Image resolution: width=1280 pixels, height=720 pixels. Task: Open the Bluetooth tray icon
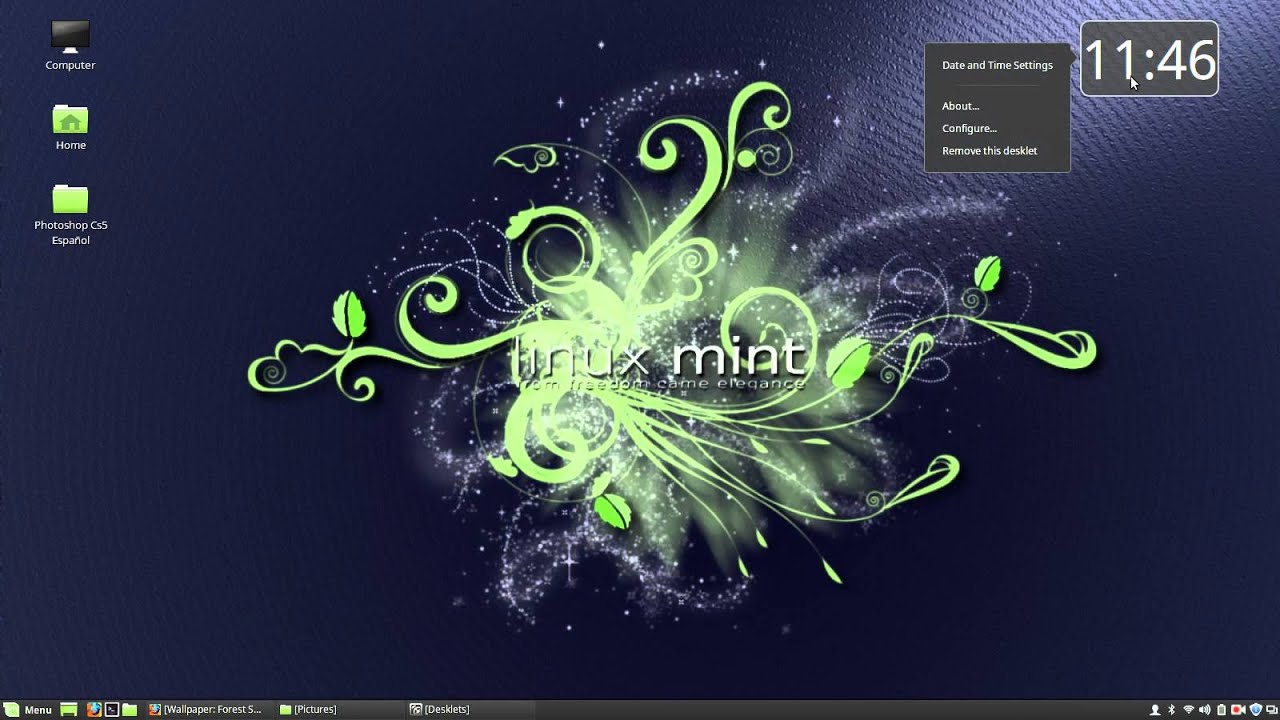tap(1172, 710)
